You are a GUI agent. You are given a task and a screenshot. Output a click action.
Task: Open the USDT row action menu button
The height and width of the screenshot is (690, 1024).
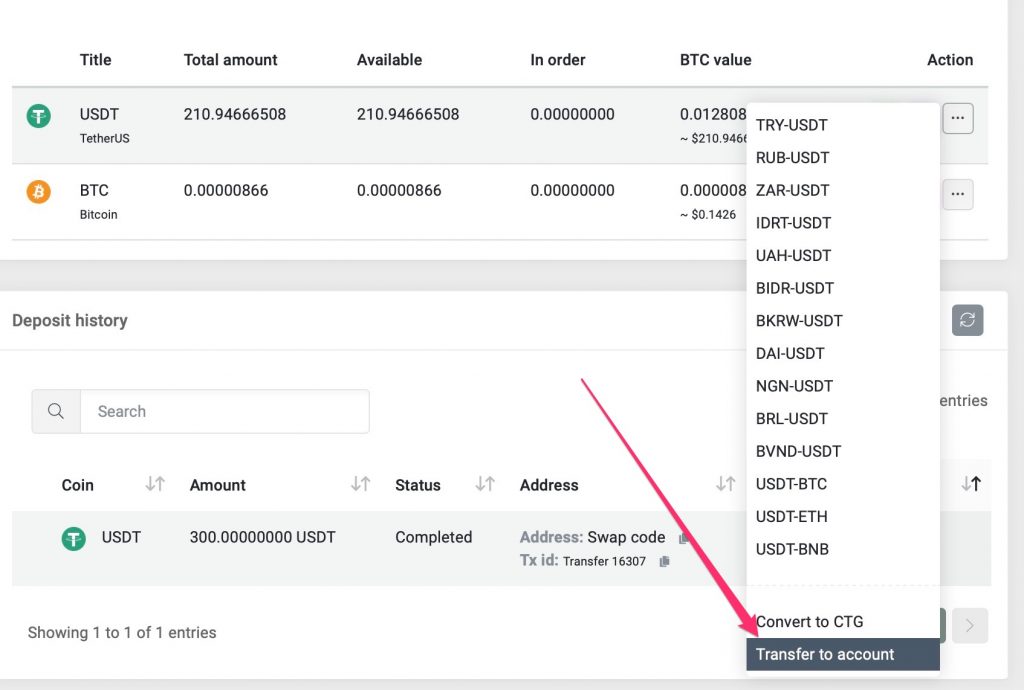957,118
